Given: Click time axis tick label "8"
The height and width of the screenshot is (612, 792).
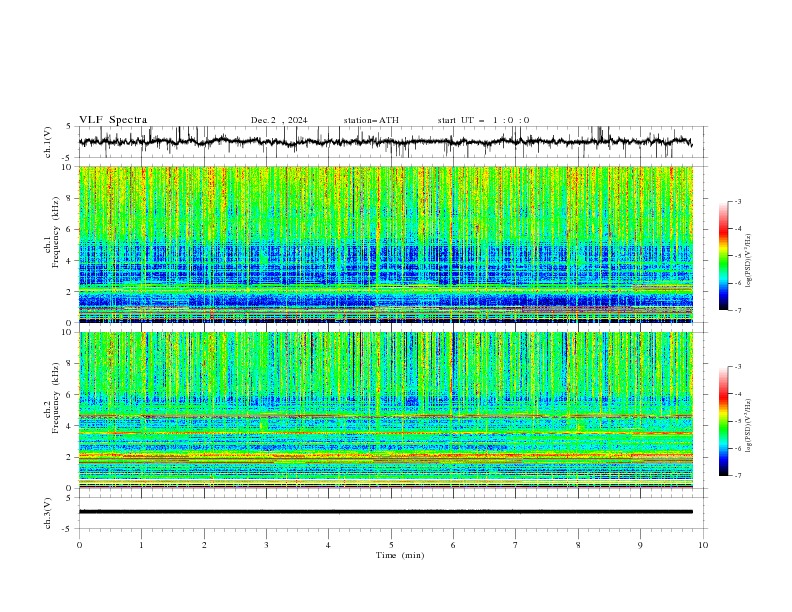Looking at the screenshot, I should pyautogui.click(x=578, y=545).
